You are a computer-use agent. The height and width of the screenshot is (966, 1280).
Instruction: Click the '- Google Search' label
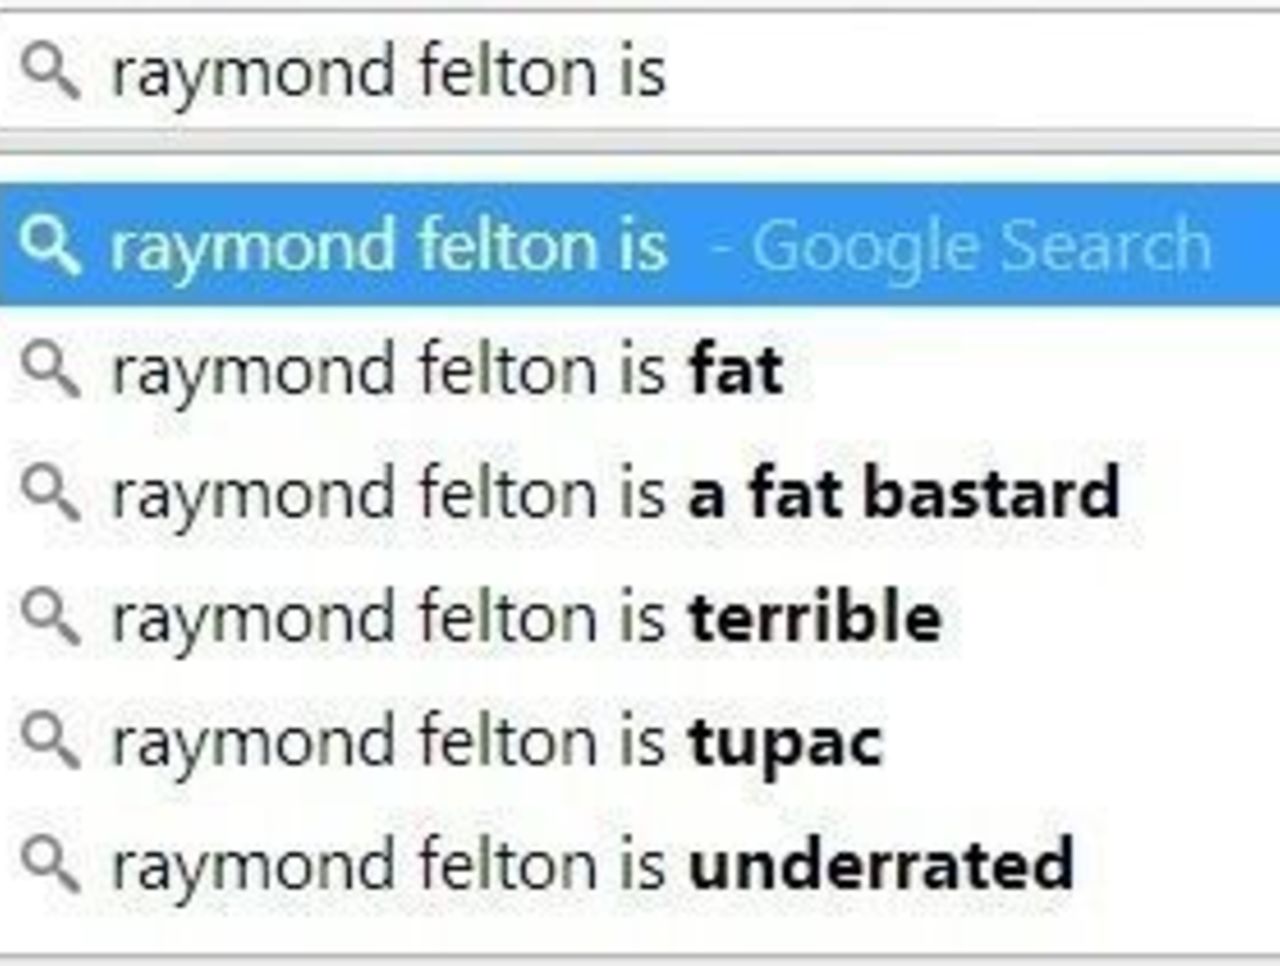[960, 246]
